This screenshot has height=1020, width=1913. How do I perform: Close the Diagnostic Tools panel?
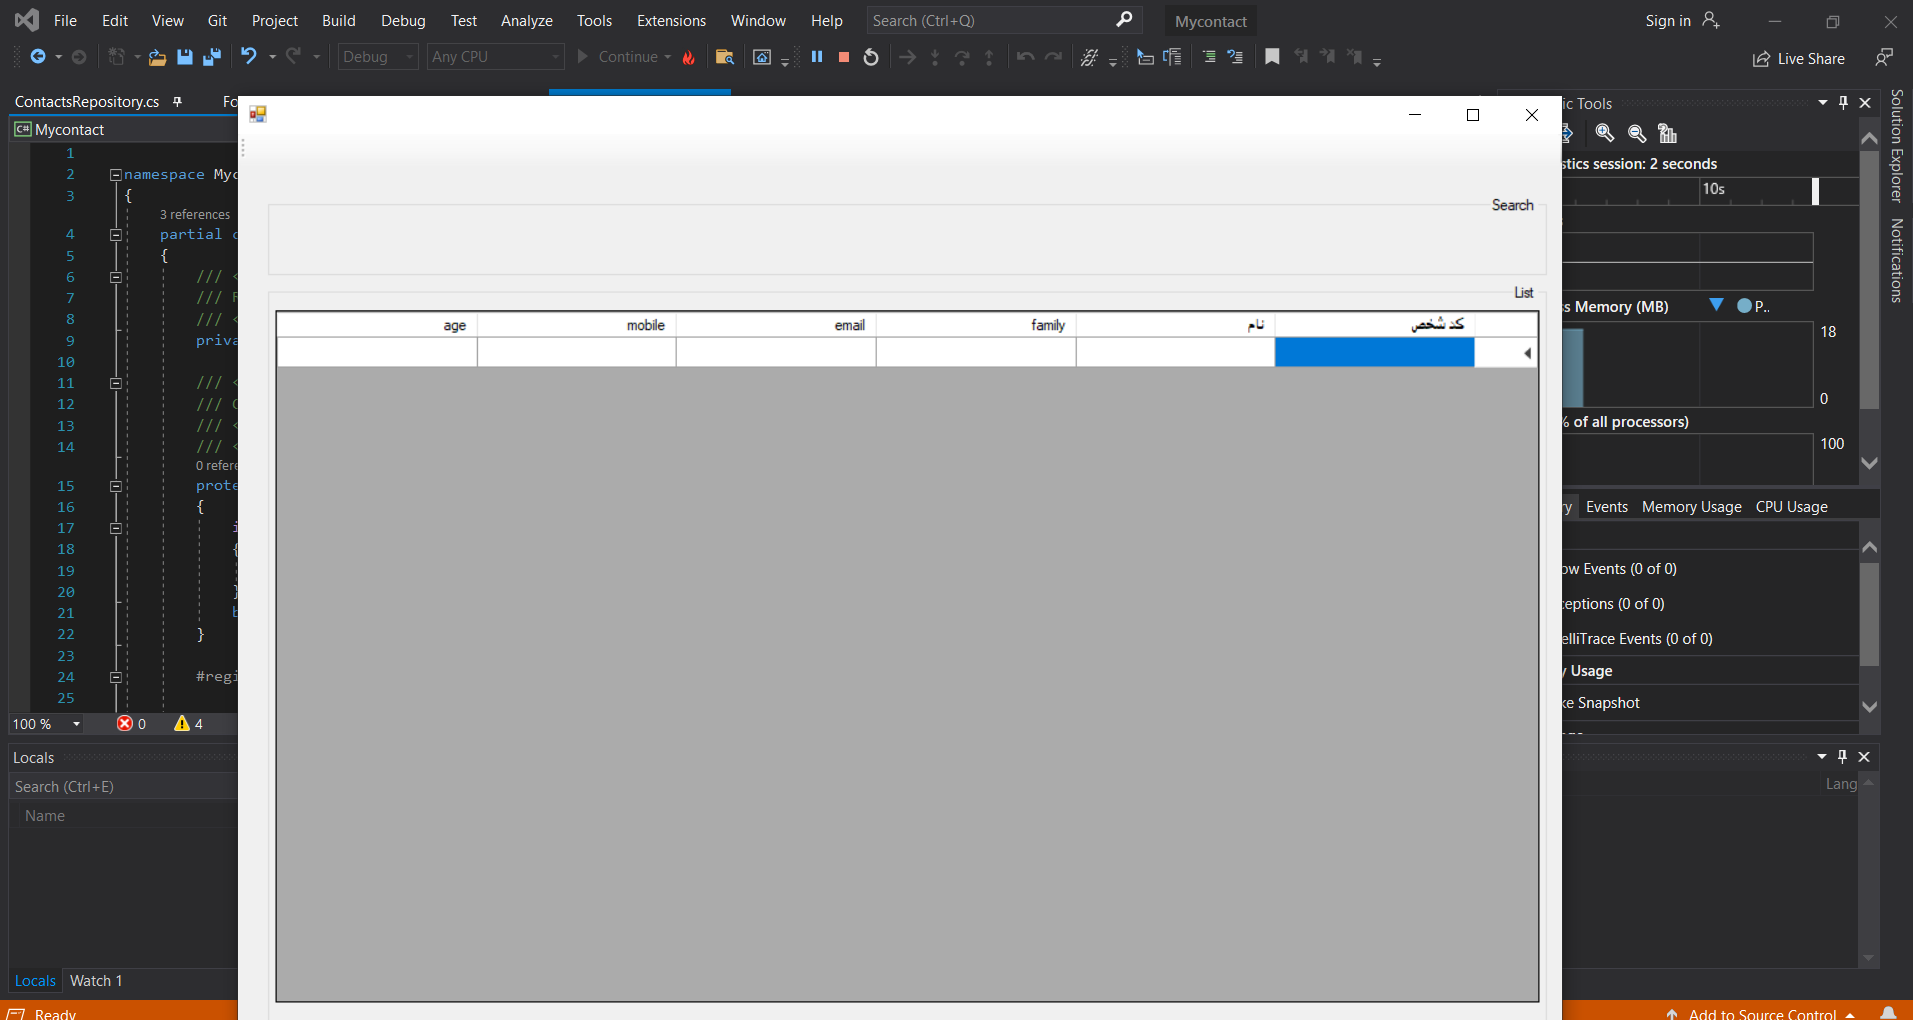(1865, 103)
